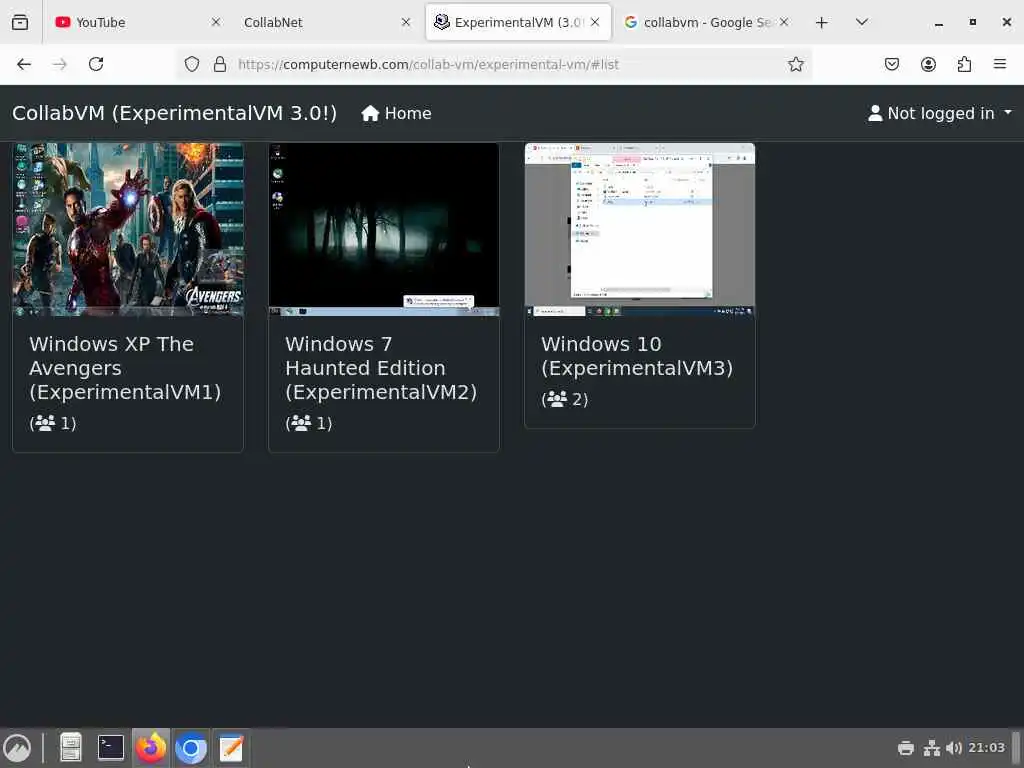Open the Firefox hamburger menu

tap(1000, 64)
